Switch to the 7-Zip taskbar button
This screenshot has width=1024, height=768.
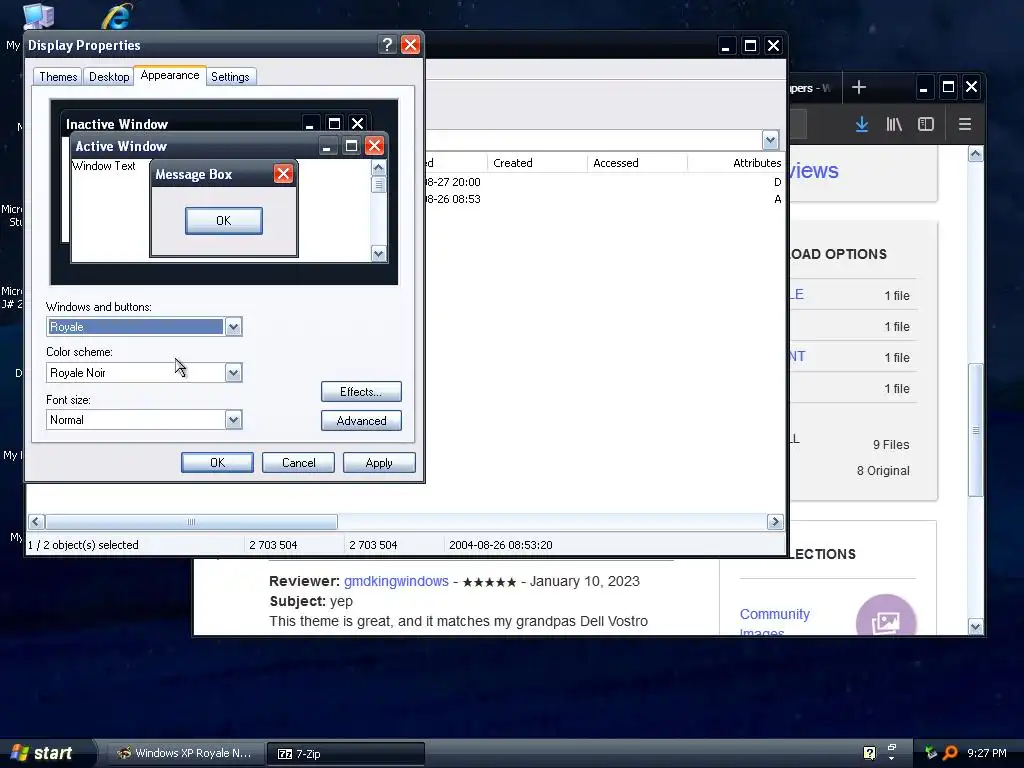[x=345, y=754]
